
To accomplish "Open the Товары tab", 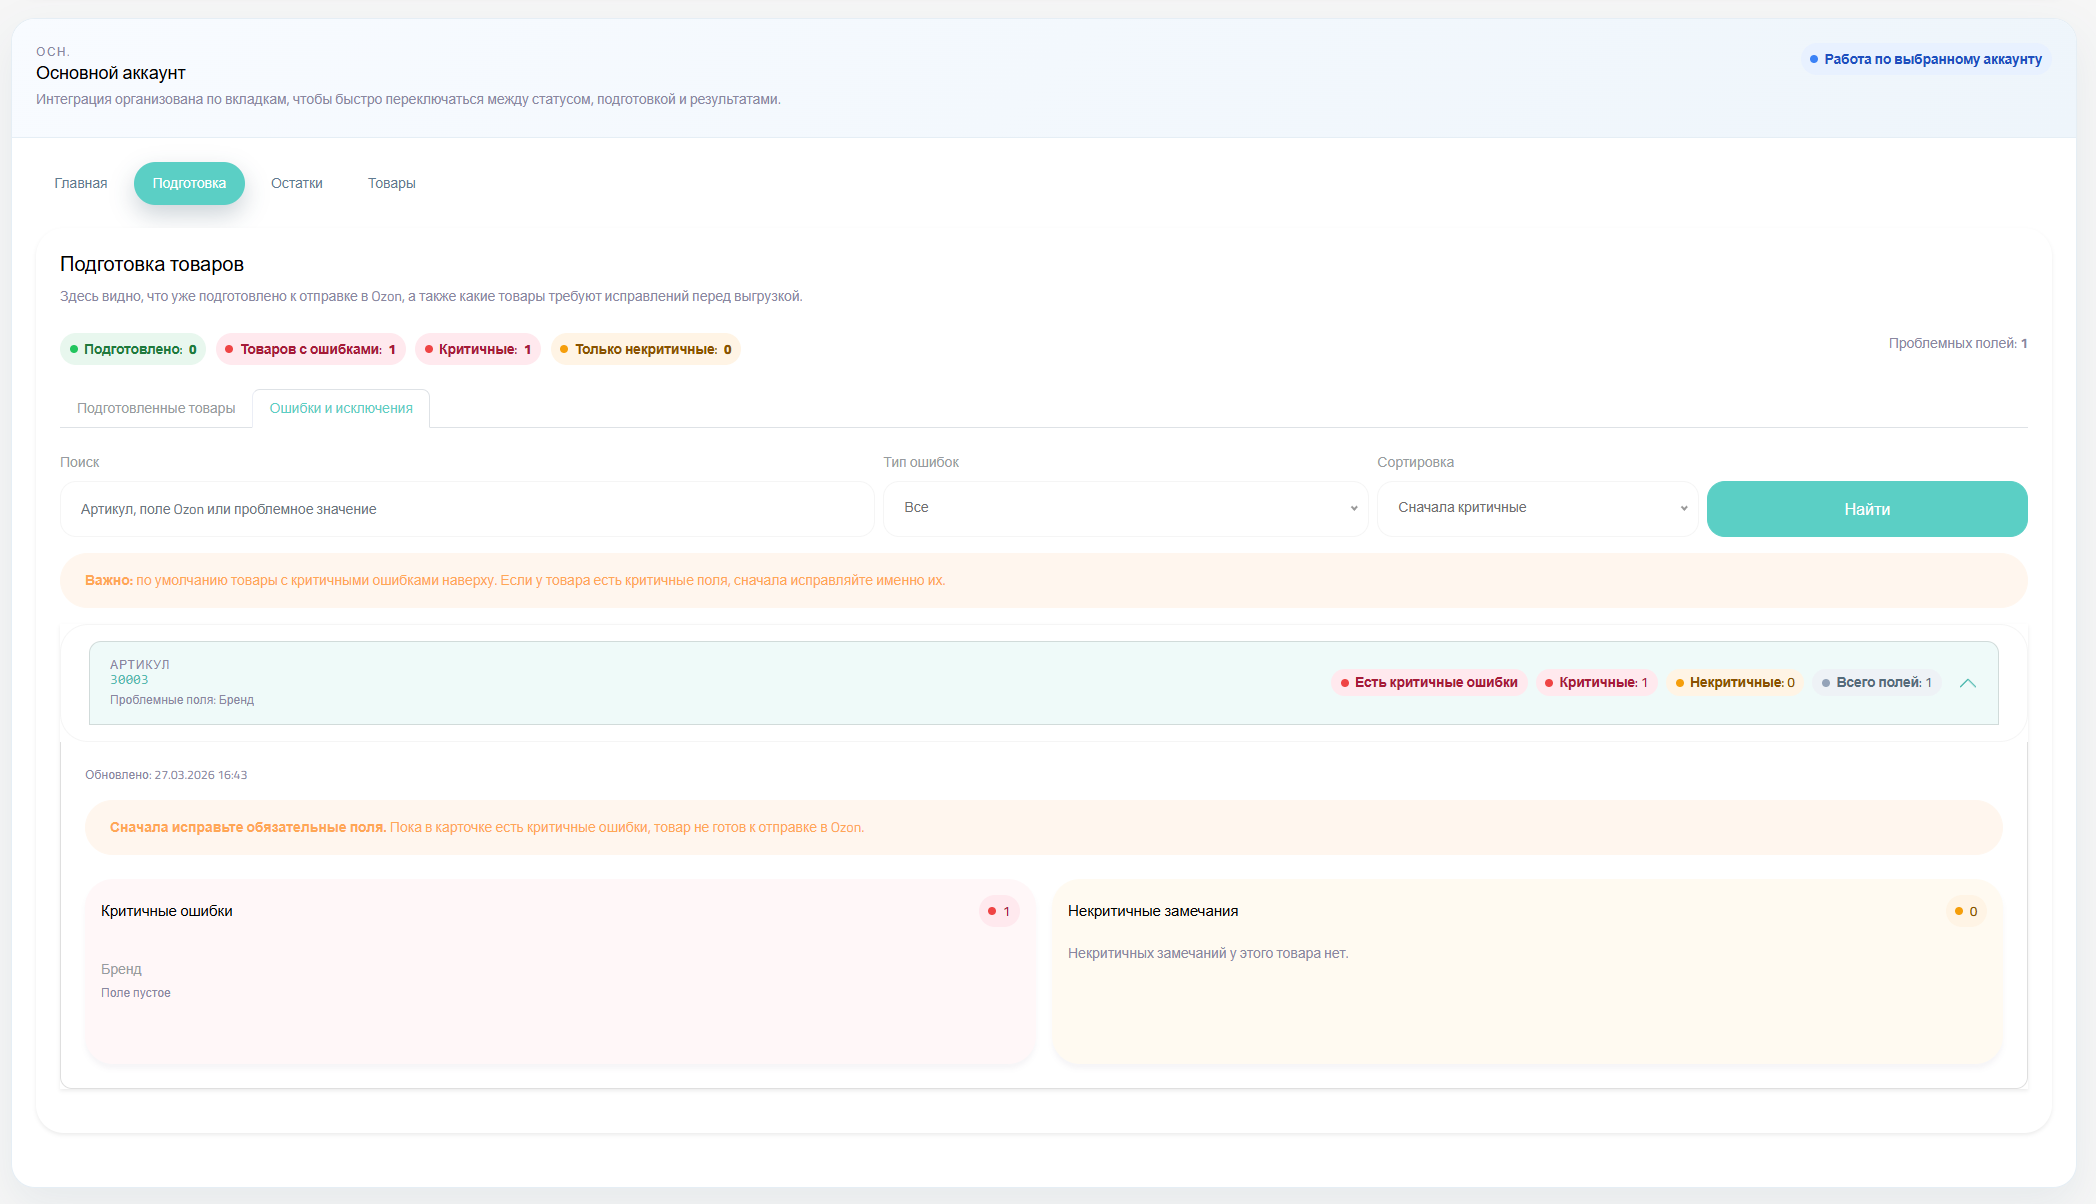I will pos(392,183).
